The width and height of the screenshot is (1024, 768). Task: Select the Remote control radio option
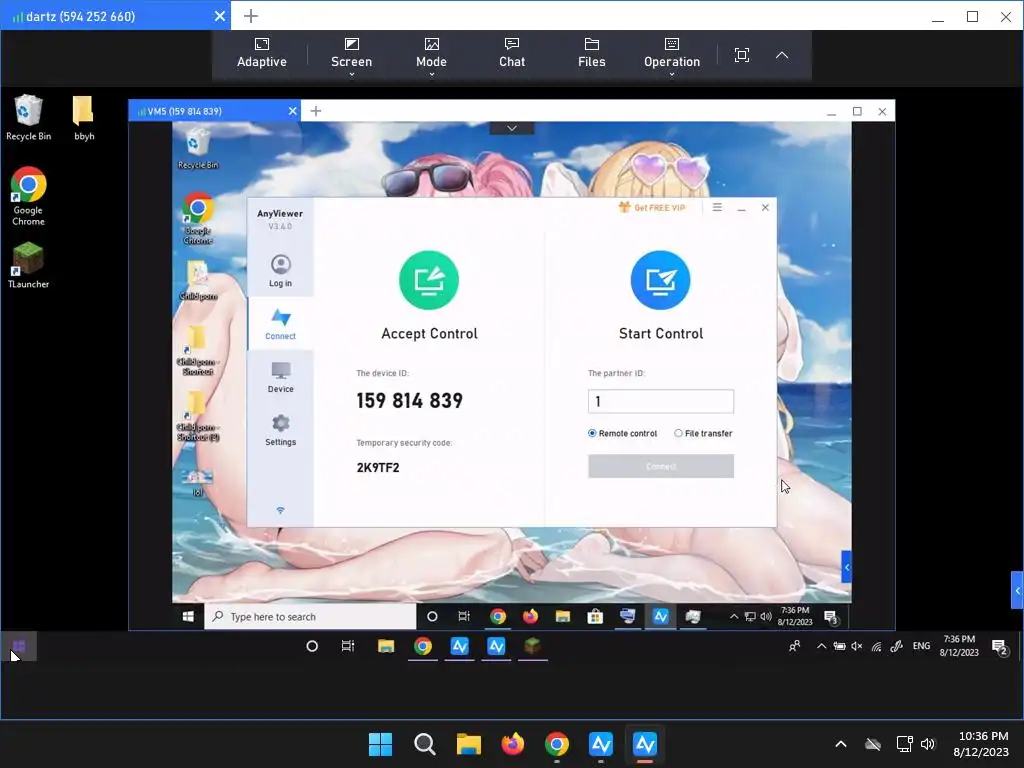coord(622,433)
